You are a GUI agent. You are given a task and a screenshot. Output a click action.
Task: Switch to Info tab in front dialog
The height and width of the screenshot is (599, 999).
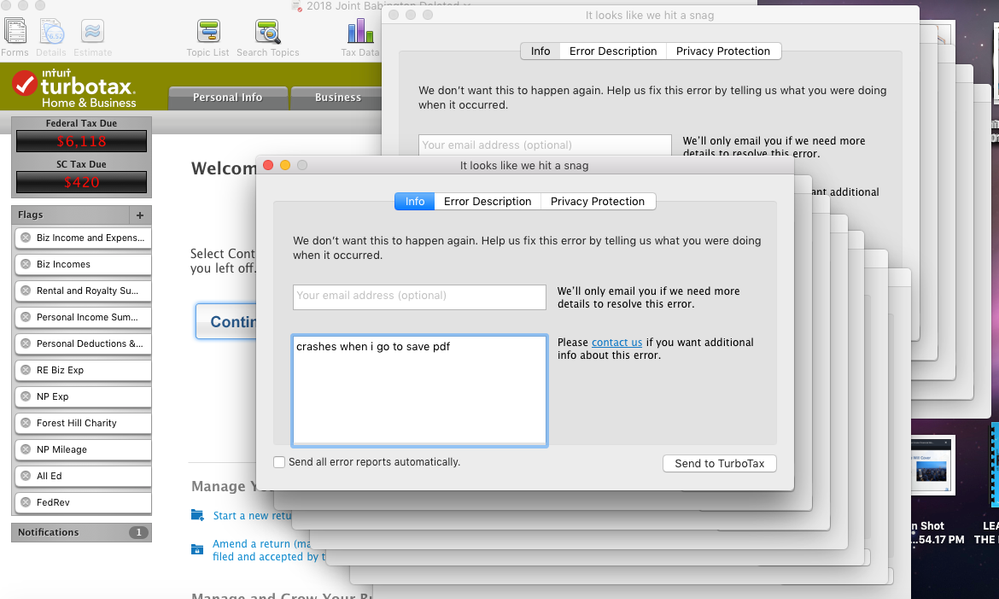(x=415, y=201)
